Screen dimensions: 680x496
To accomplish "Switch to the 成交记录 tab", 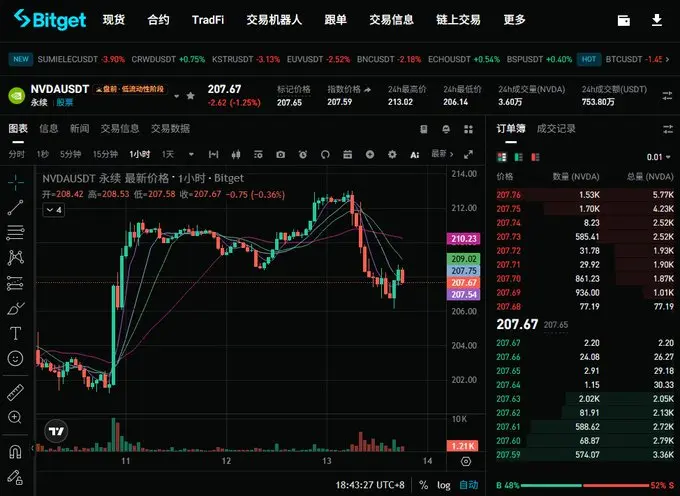I will pos(556,128).
